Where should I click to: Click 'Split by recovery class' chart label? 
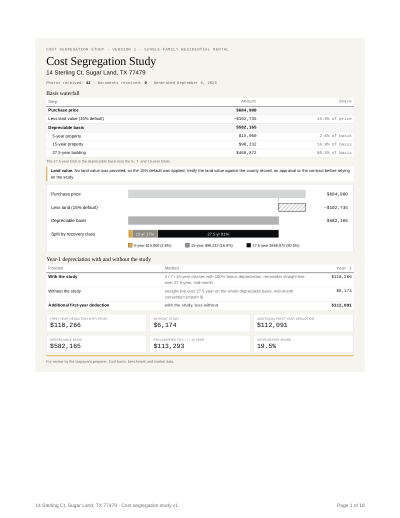tap(73, 234)
